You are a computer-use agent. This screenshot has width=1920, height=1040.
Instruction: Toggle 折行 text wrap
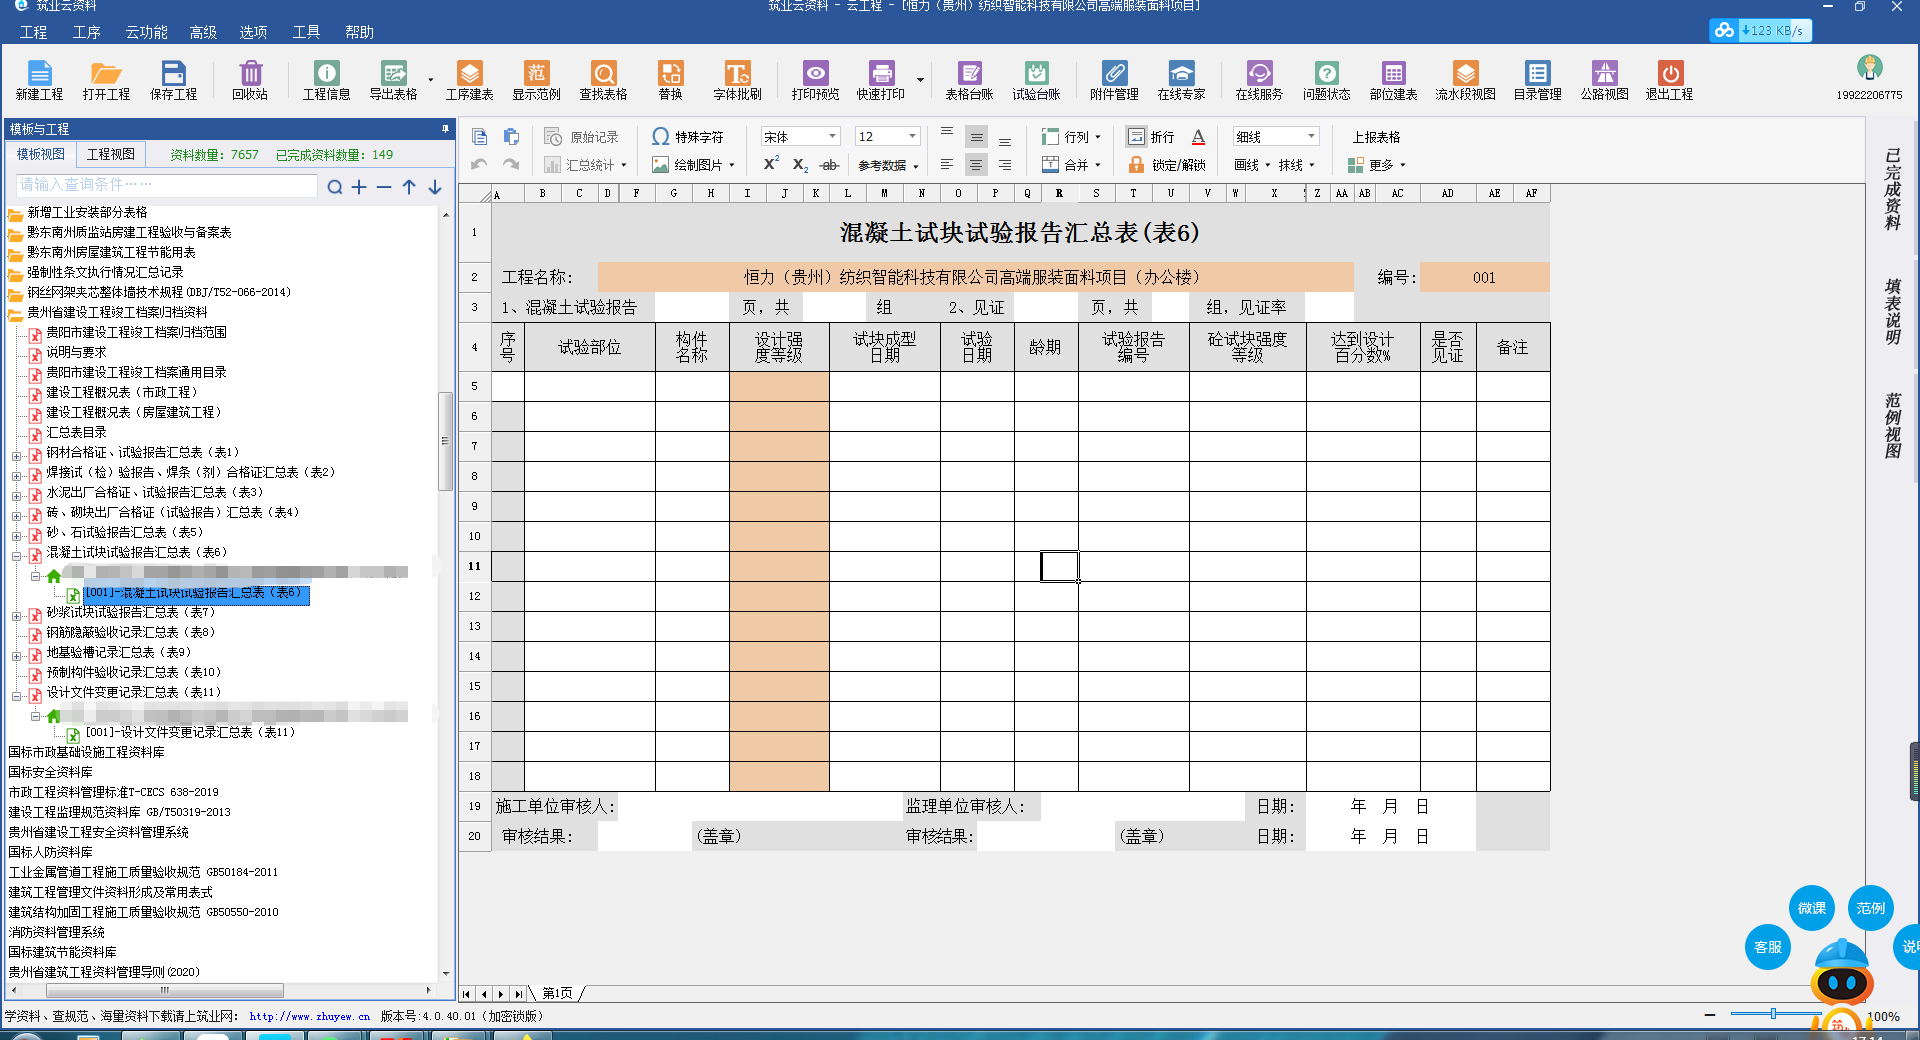pyautogui.click(x=1150, y=137)
